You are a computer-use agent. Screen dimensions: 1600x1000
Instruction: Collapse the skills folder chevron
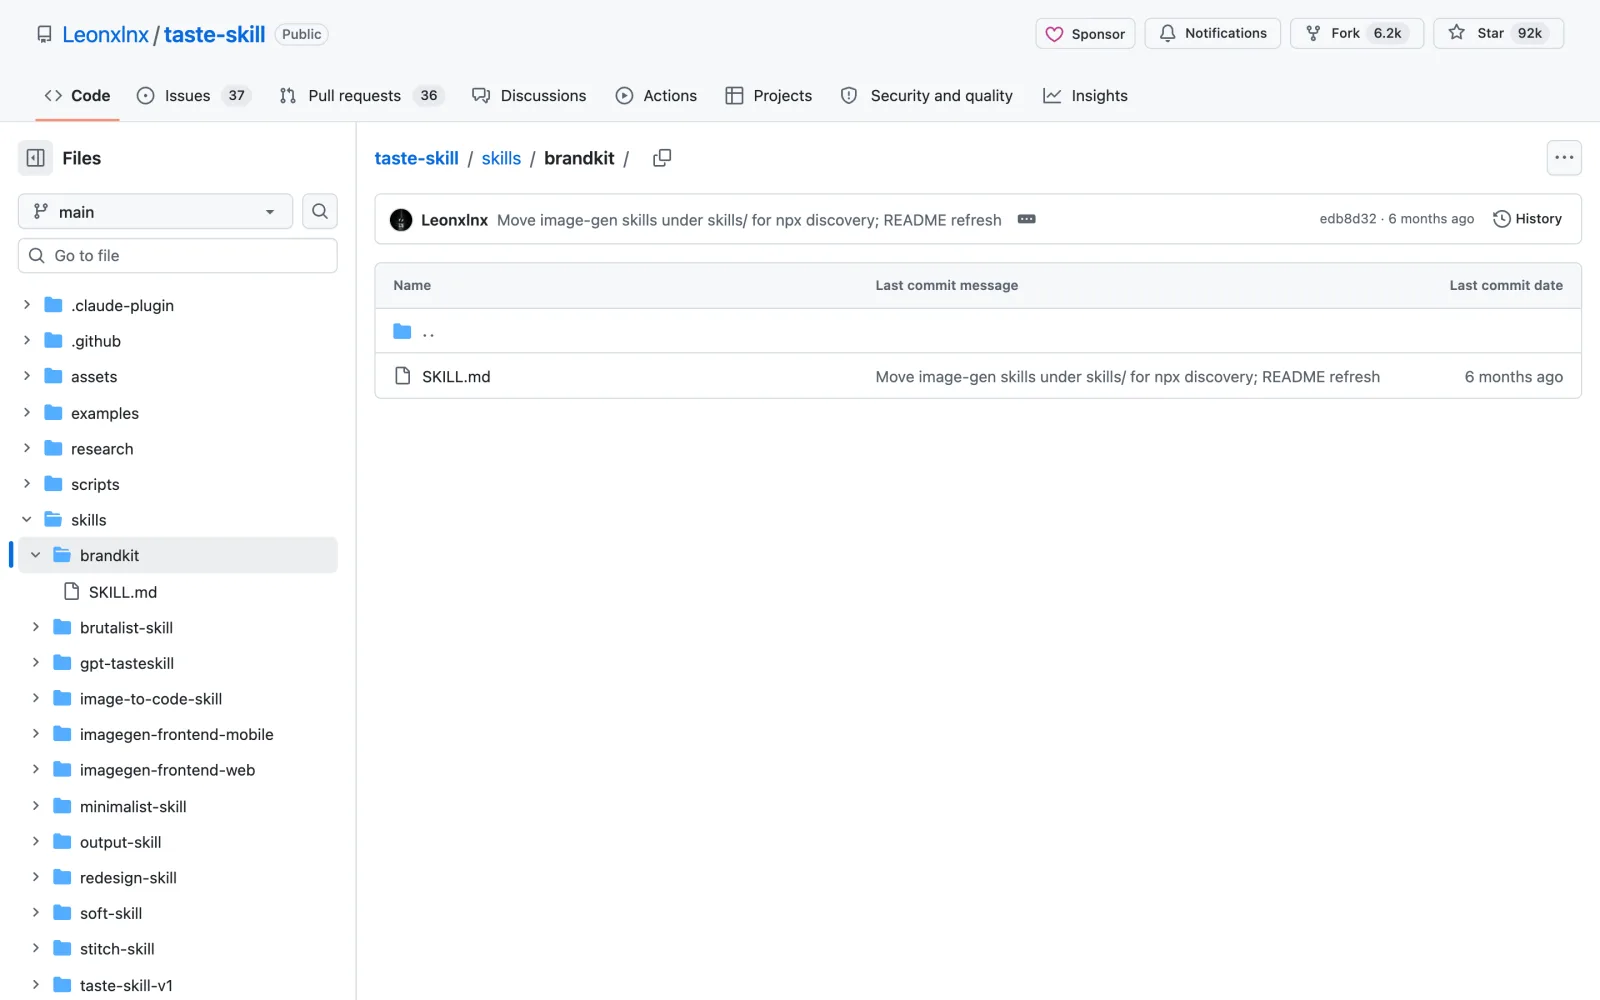(27, 520)
